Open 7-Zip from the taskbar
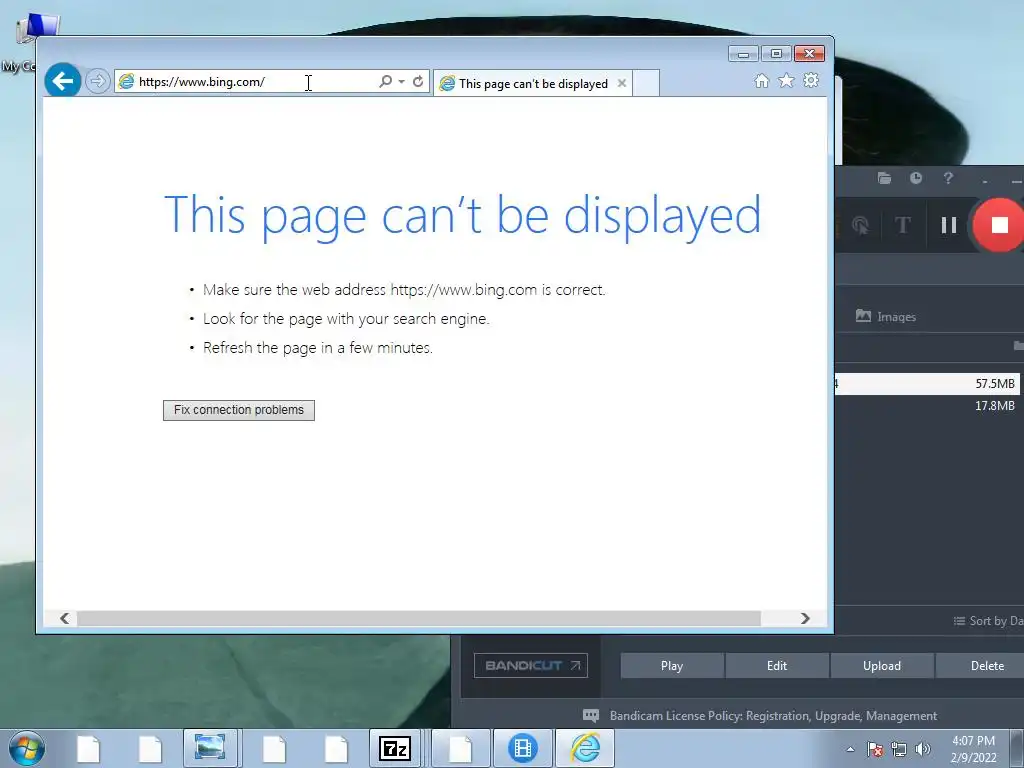This screenshot has width=1024, height=768. click(x=395, y=748)
